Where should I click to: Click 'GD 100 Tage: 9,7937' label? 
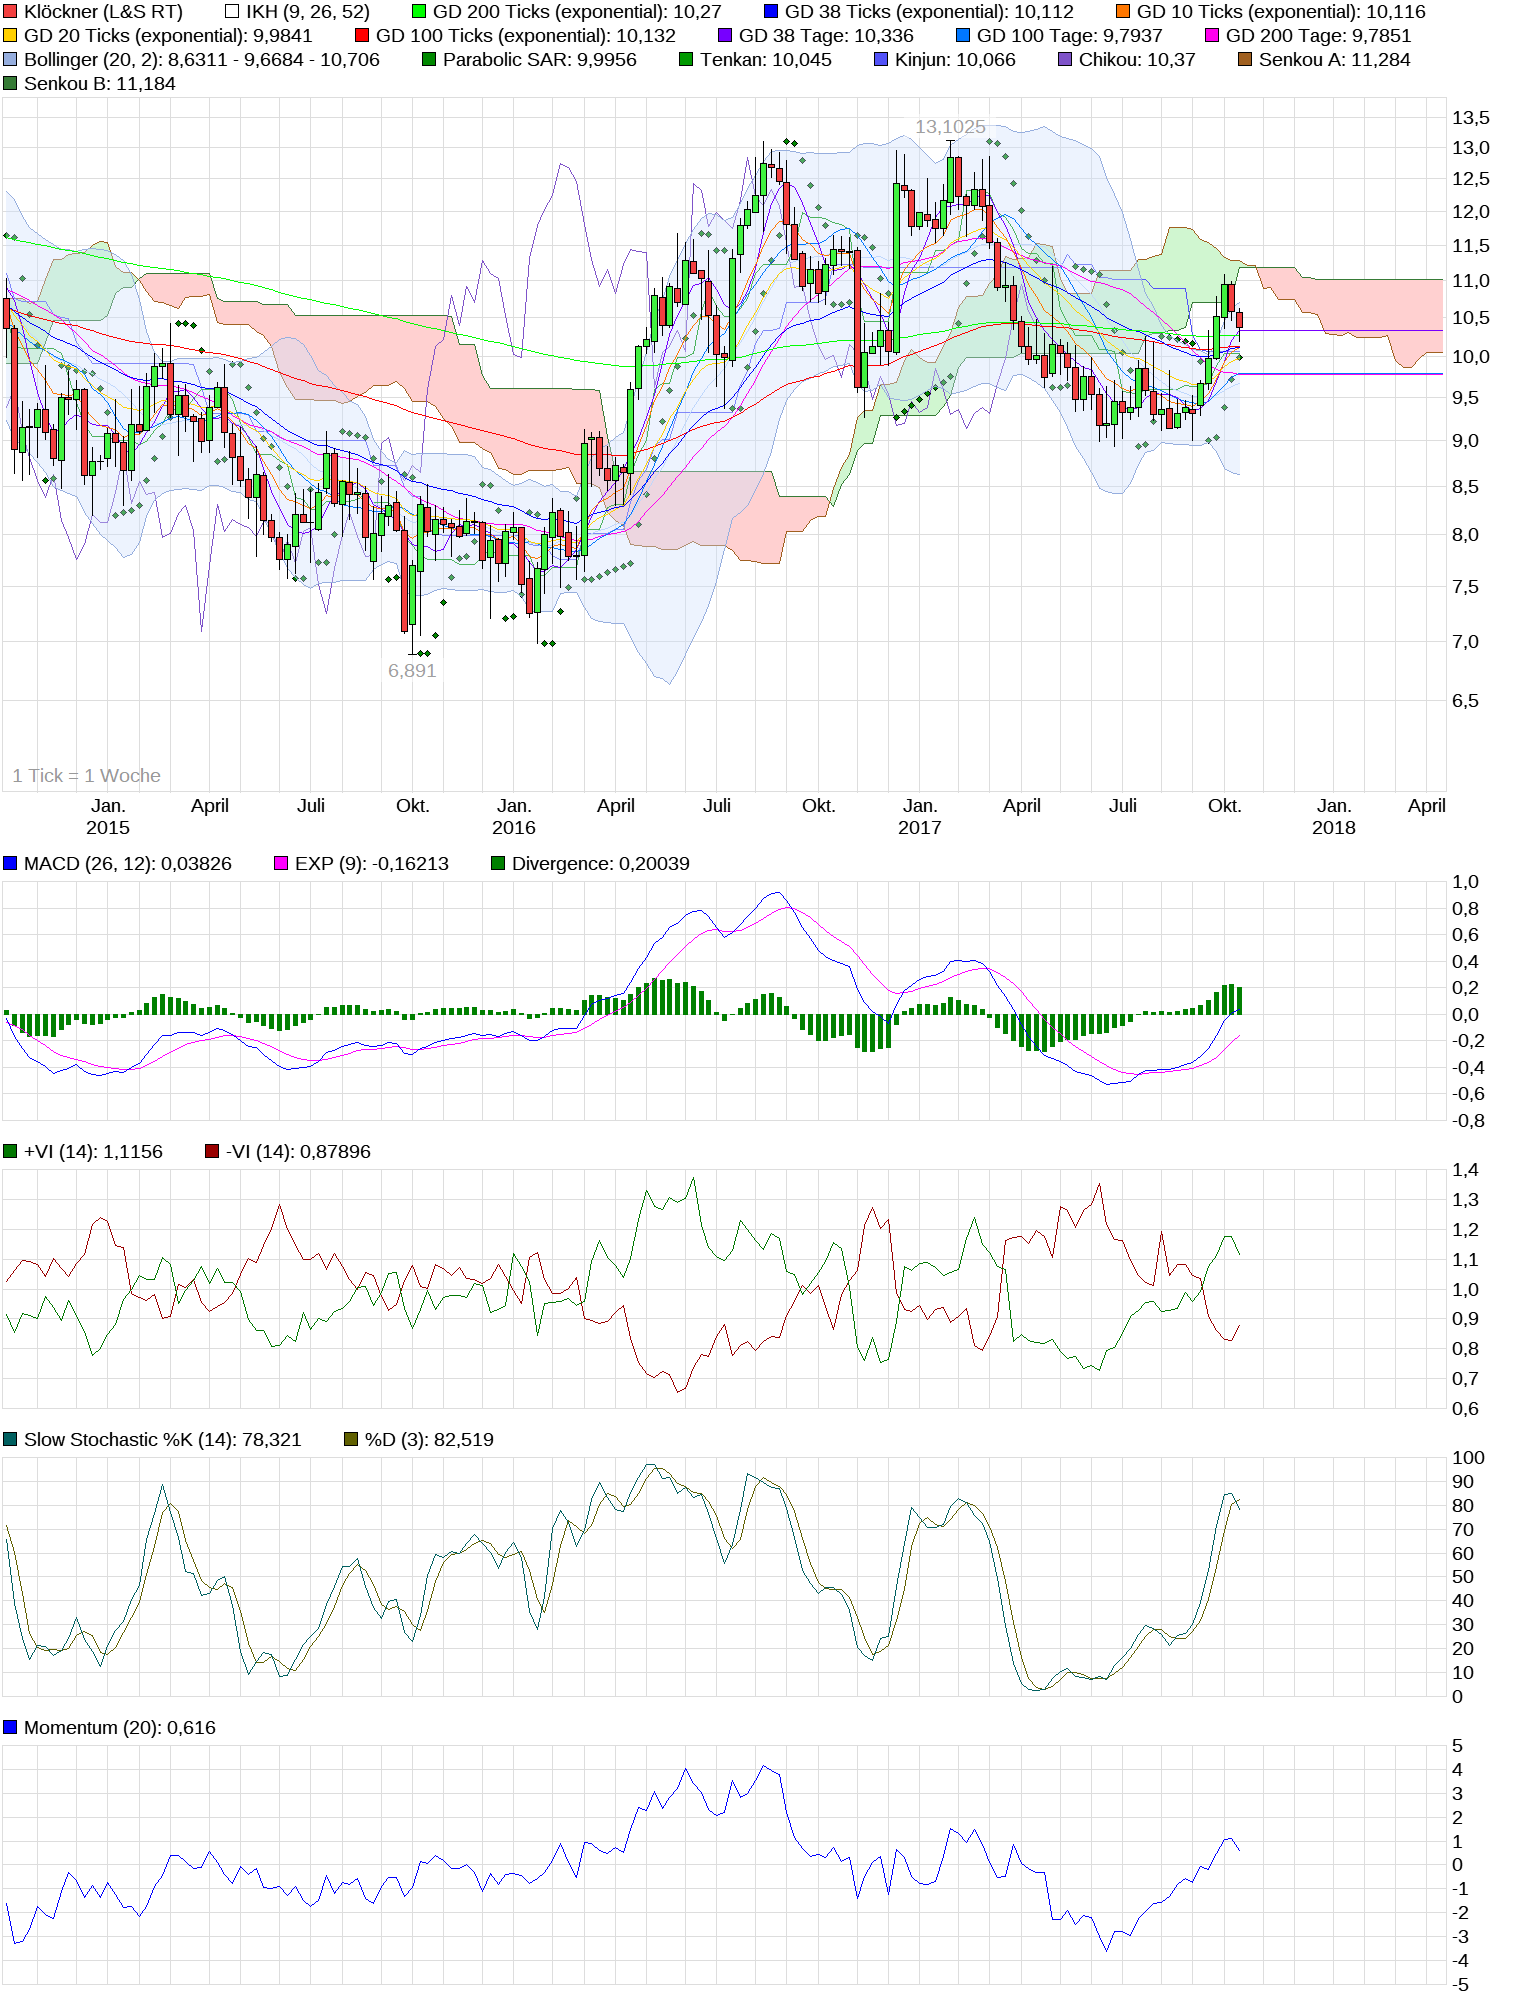(x=1070, y=36)
